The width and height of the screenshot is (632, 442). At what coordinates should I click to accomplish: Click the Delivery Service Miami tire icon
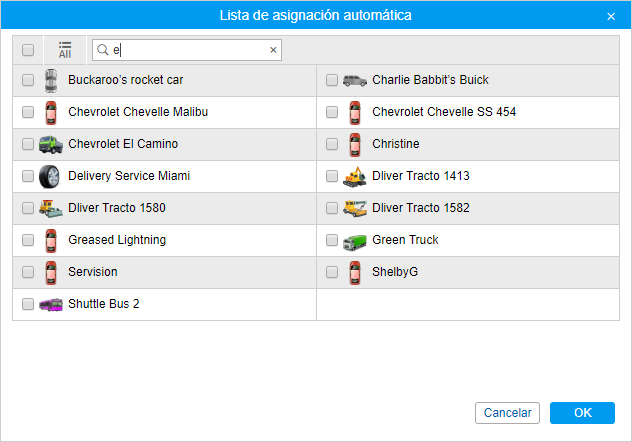(50, 176)
